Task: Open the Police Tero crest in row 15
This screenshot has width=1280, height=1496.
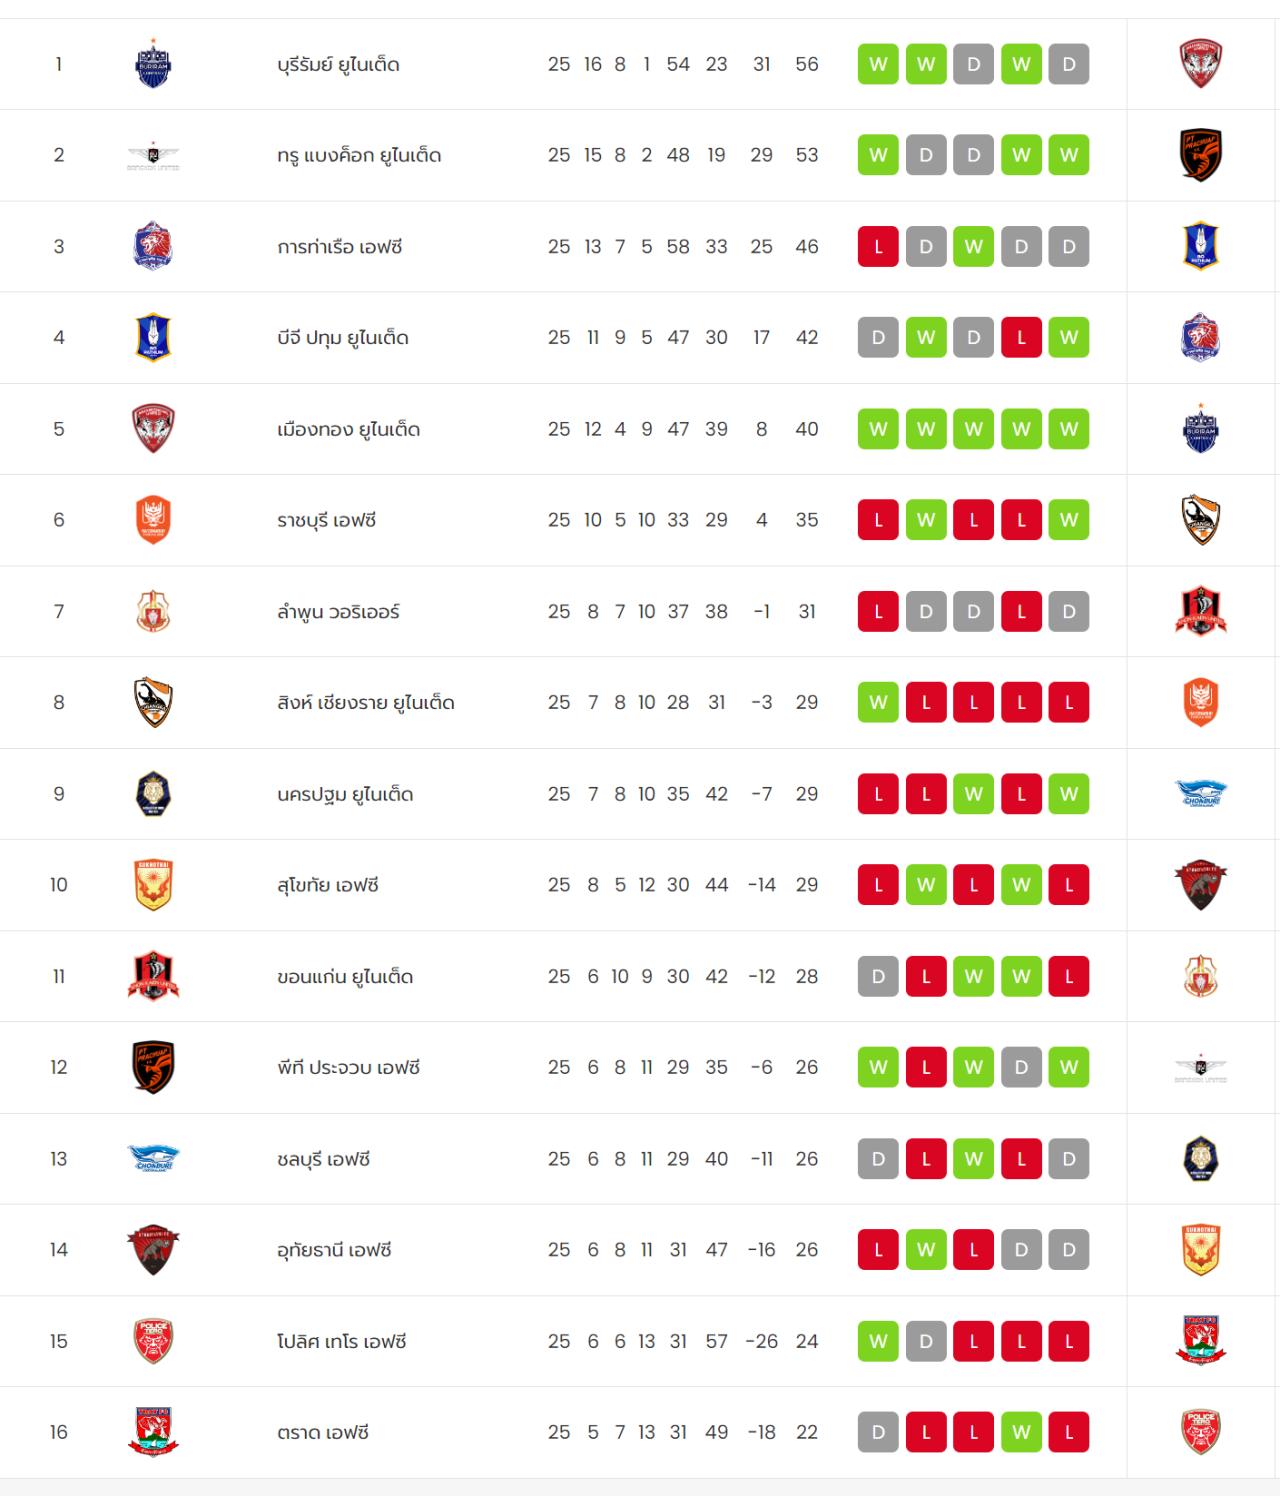Action: click(153, 1341)
